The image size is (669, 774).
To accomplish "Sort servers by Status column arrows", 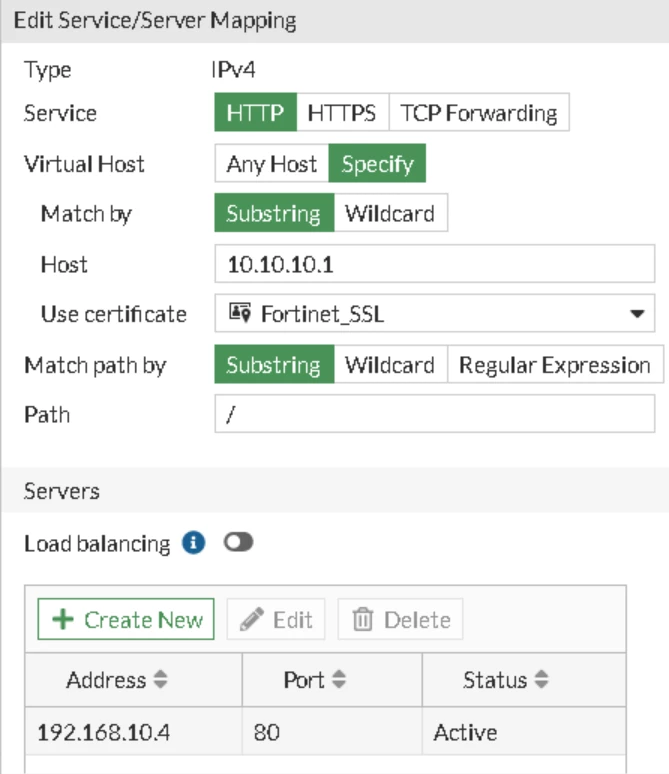I will click(x=542, y=679).
